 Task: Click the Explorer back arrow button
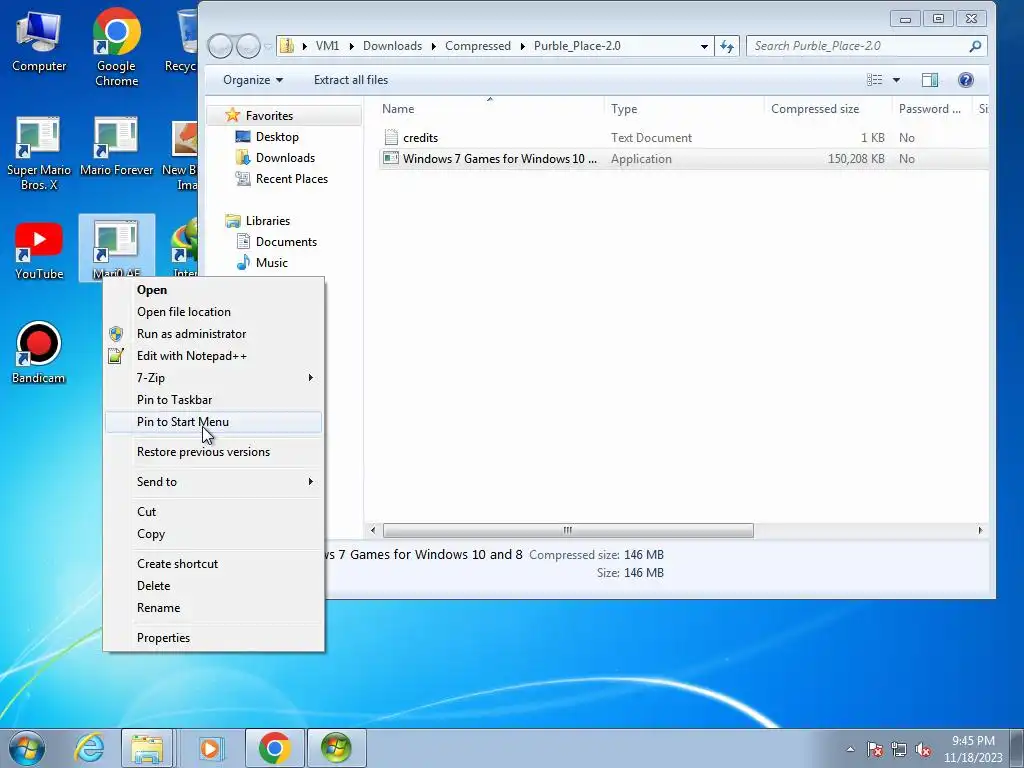pos(221,46)
